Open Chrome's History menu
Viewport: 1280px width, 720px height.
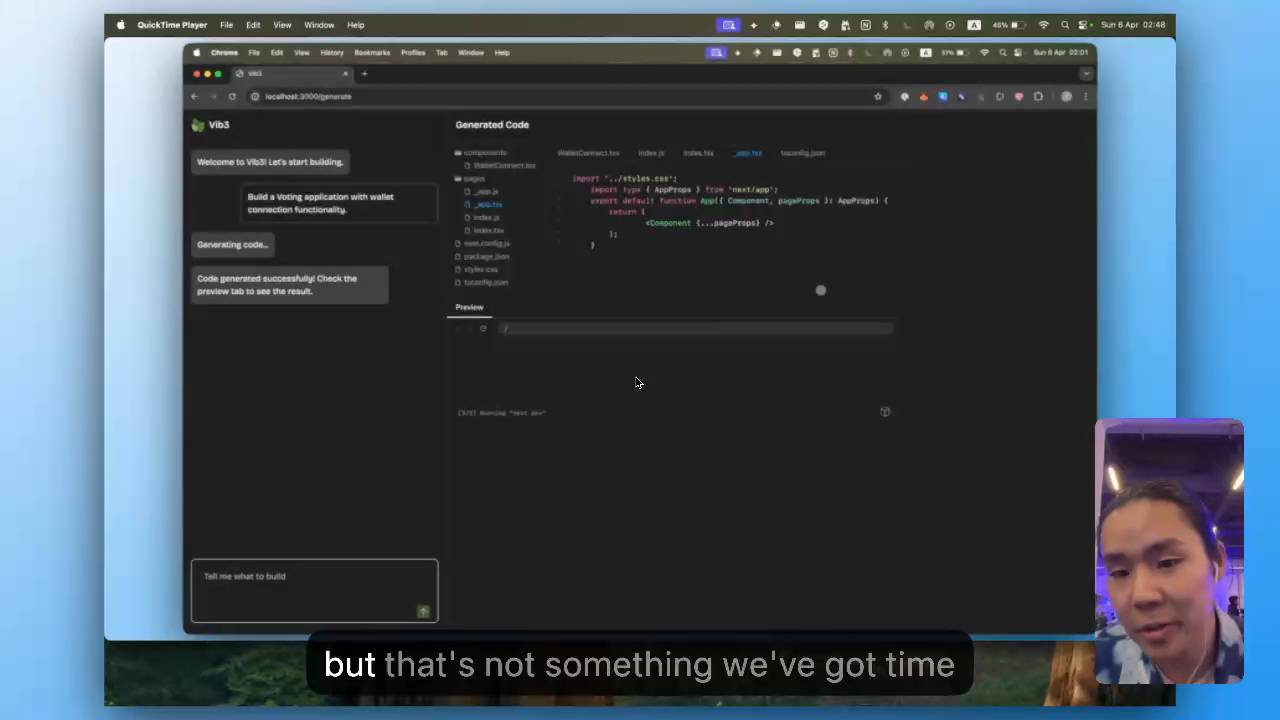coord(332,53)
